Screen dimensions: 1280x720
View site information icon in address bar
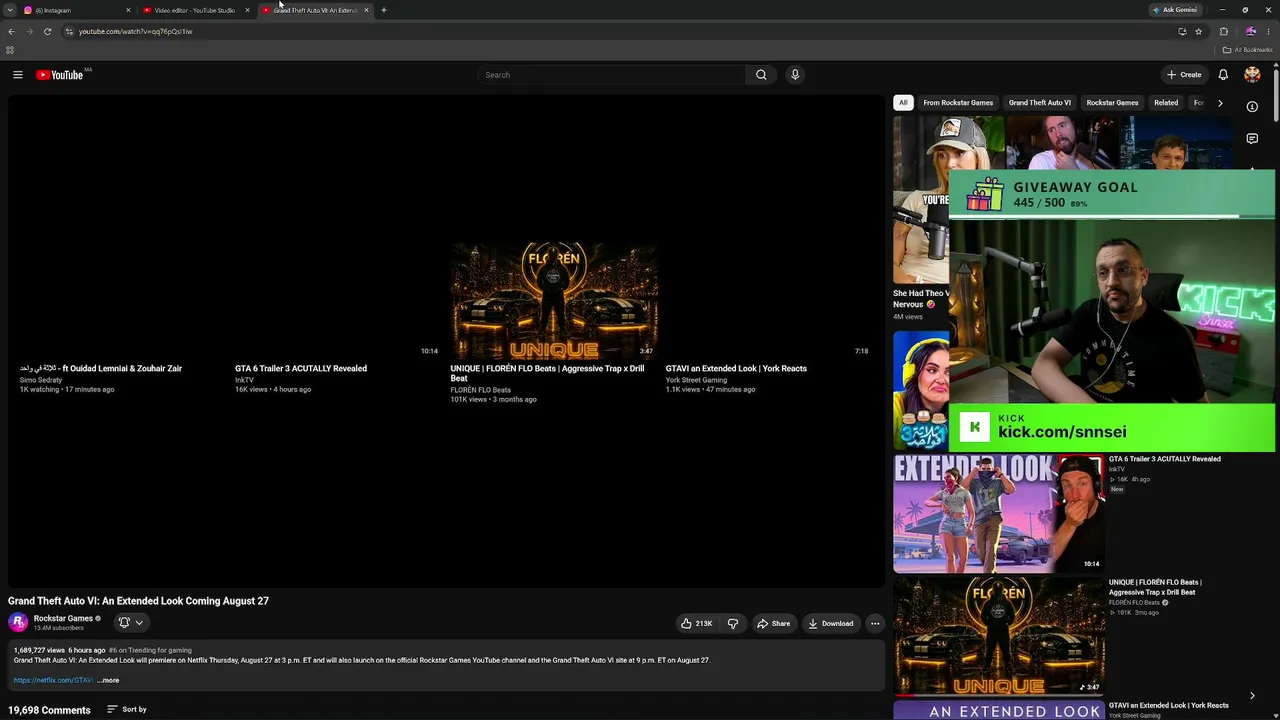pos(69,31)
